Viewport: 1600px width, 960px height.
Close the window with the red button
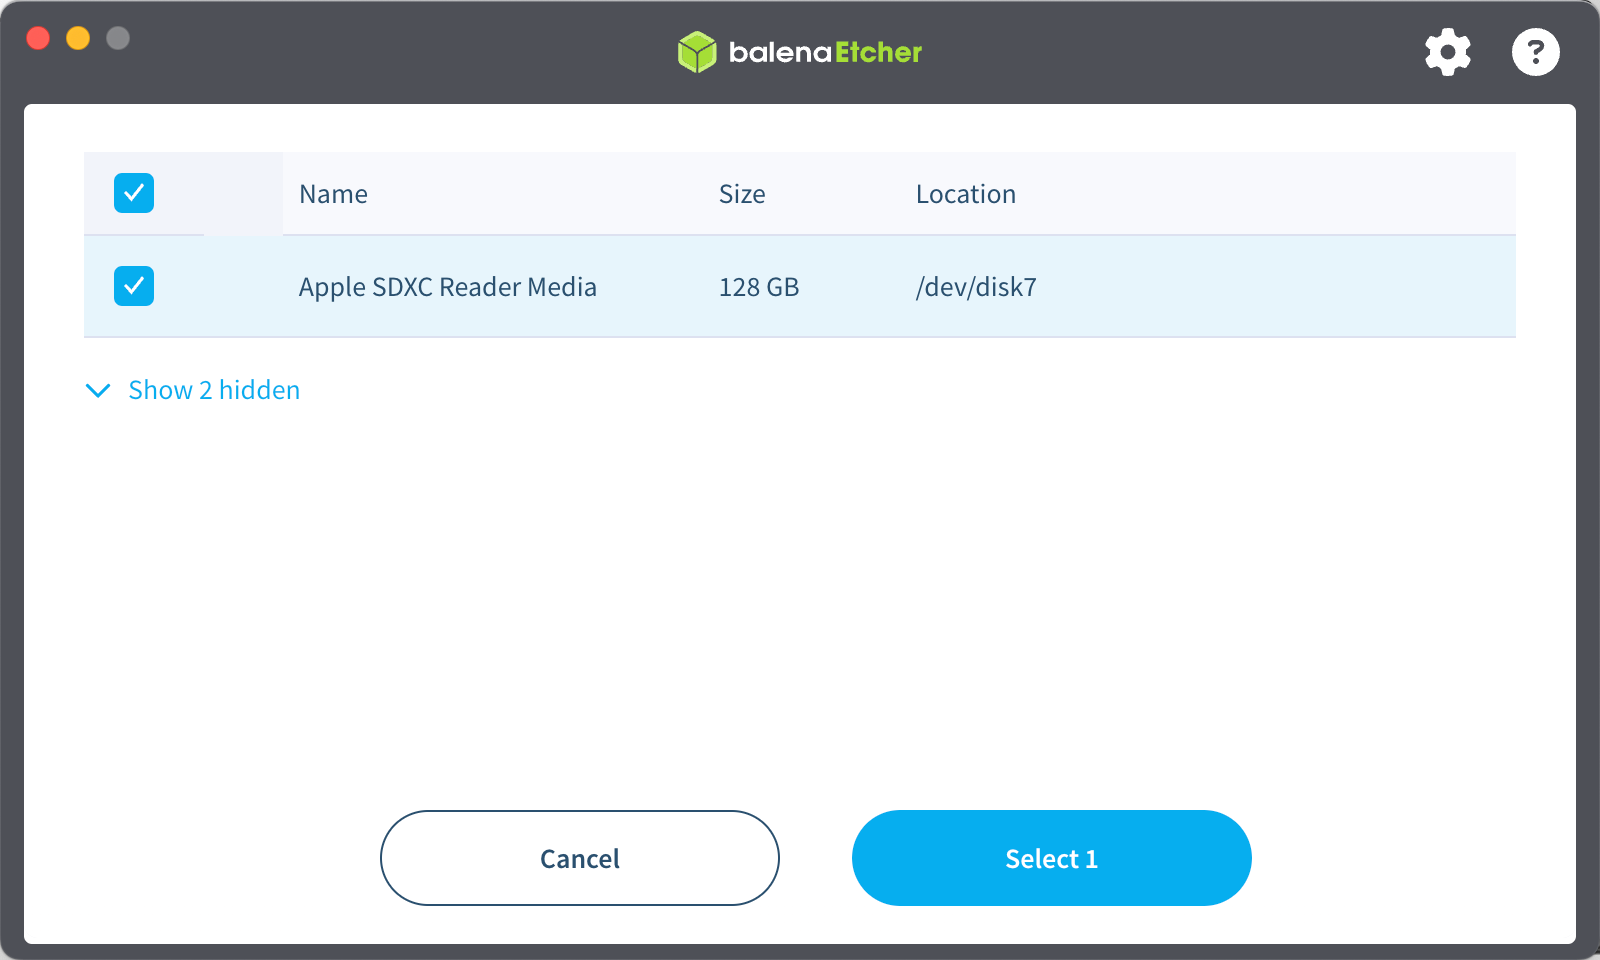[x=38, y=38]
